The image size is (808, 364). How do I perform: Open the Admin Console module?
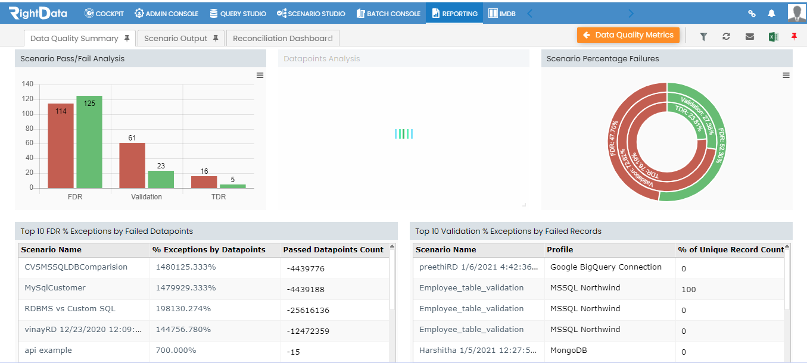coord(166,13)
